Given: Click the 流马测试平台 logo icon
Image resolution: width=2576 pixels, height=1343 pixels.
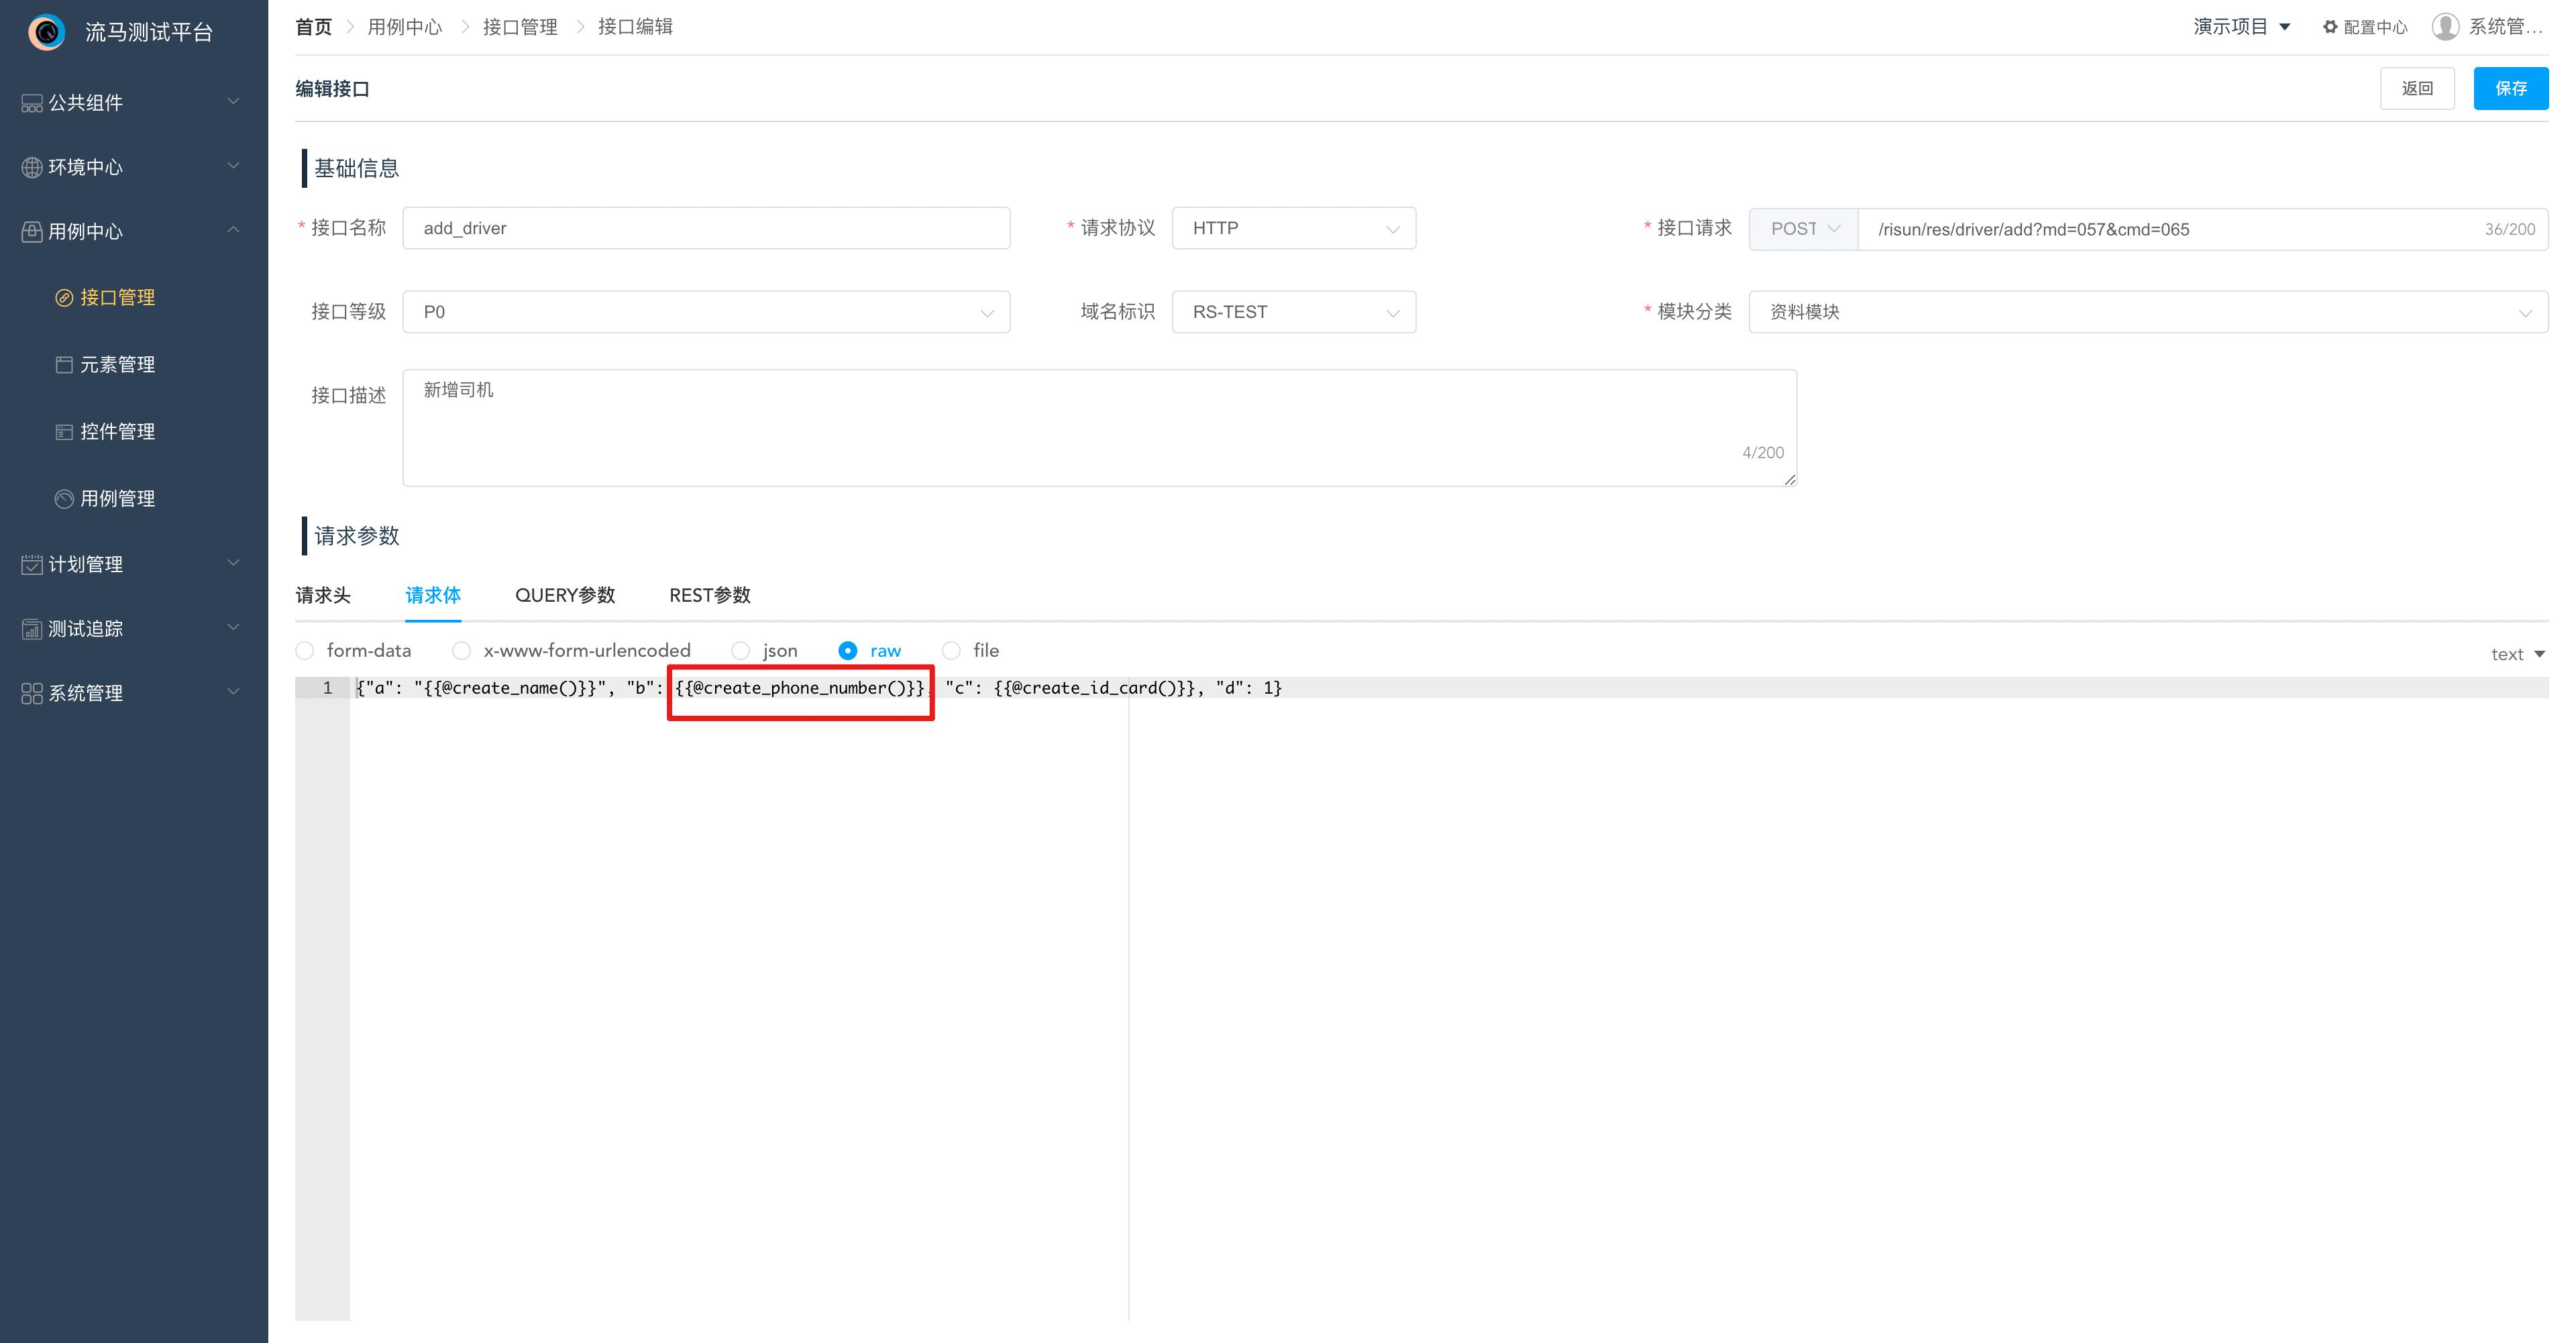Looking at the screenshot, I should tap(46, 32).
